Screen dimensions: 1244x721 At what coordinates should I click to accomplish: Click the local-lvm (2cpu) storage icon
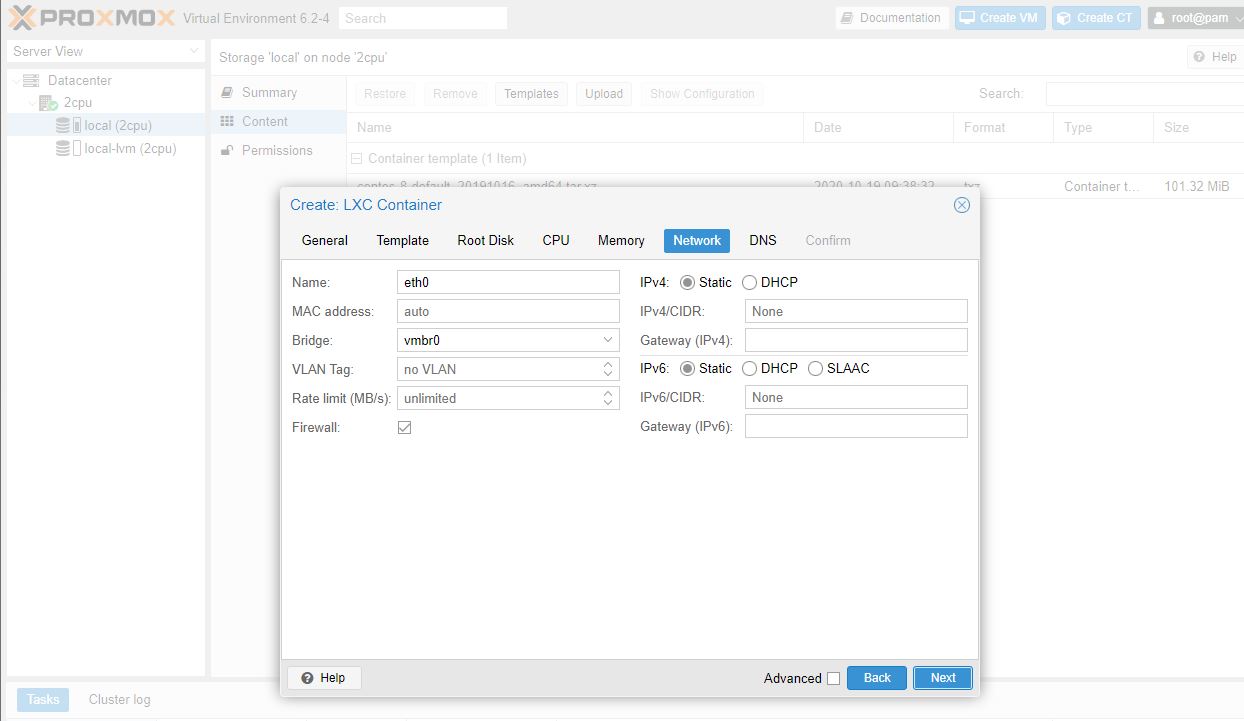67,148
